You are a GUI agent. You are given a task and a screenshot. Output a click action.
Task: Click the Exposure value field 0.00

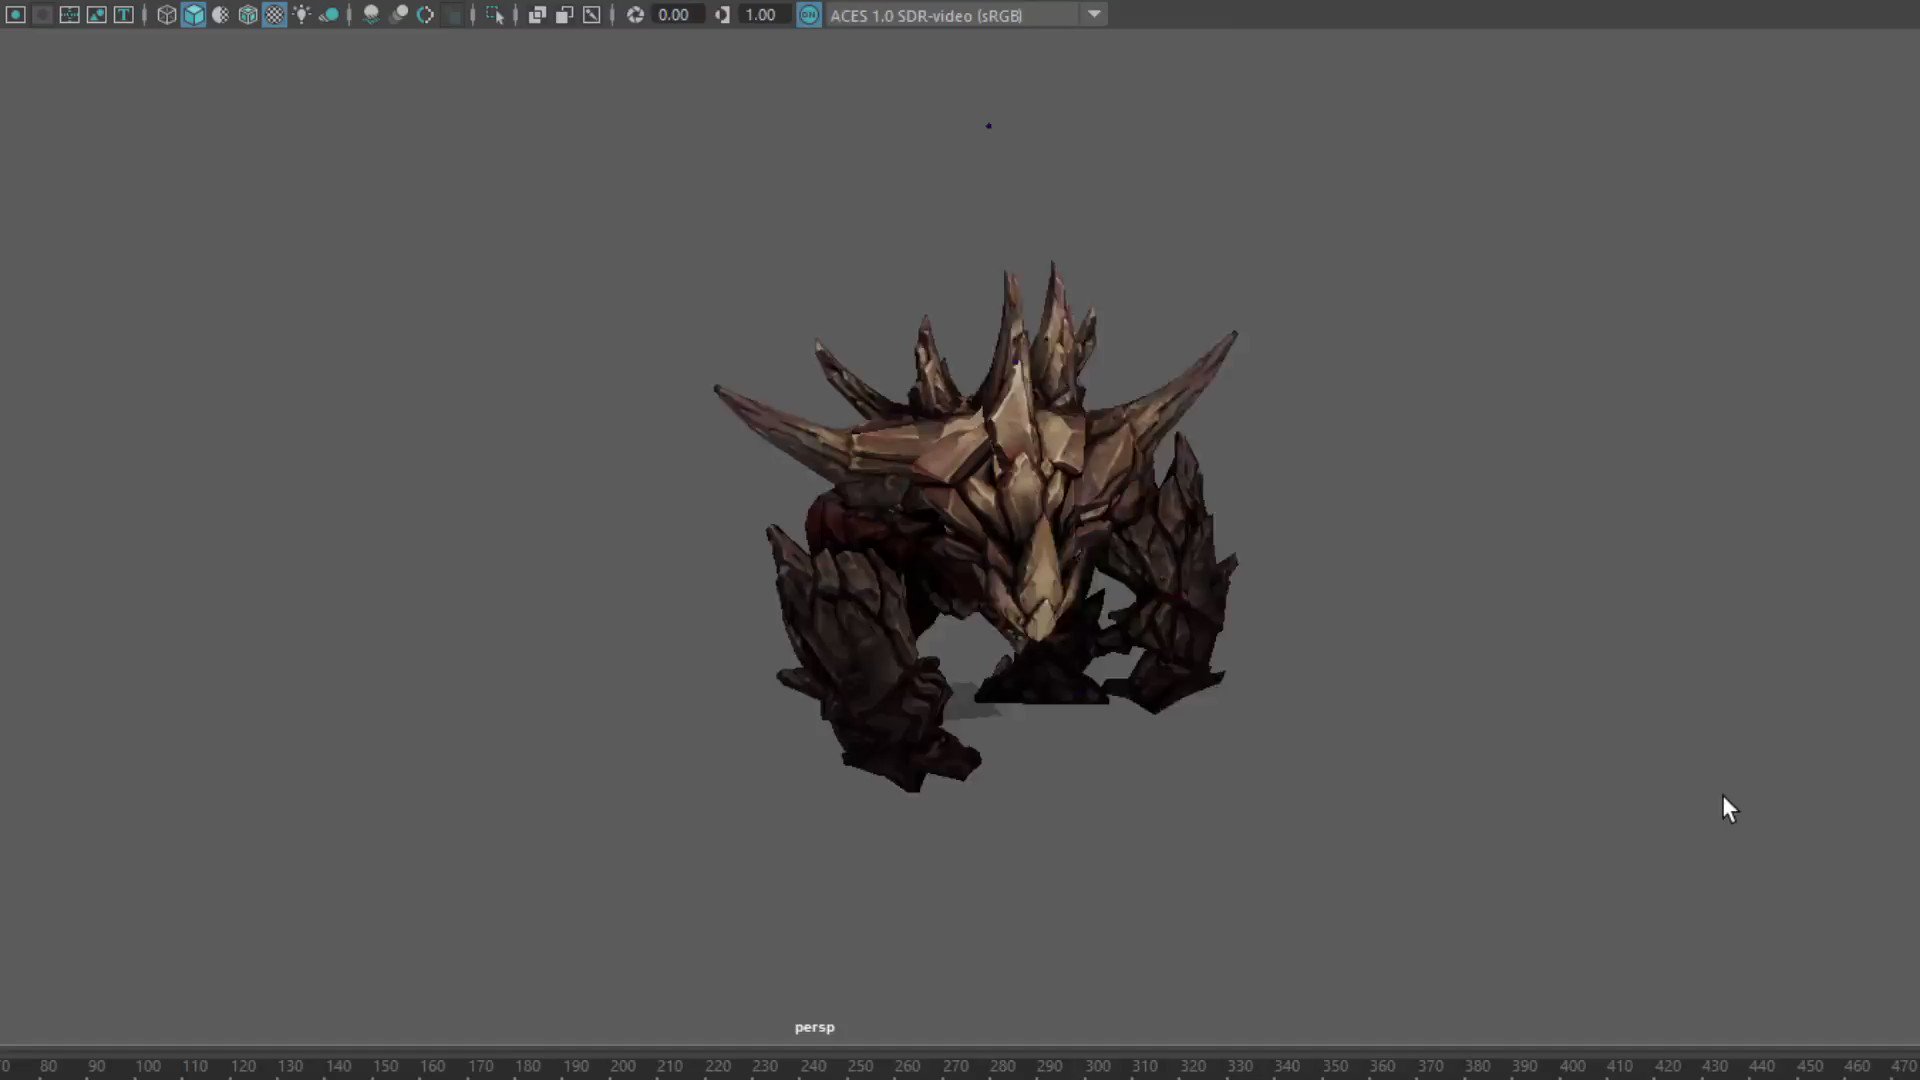[x=677, y=15]
